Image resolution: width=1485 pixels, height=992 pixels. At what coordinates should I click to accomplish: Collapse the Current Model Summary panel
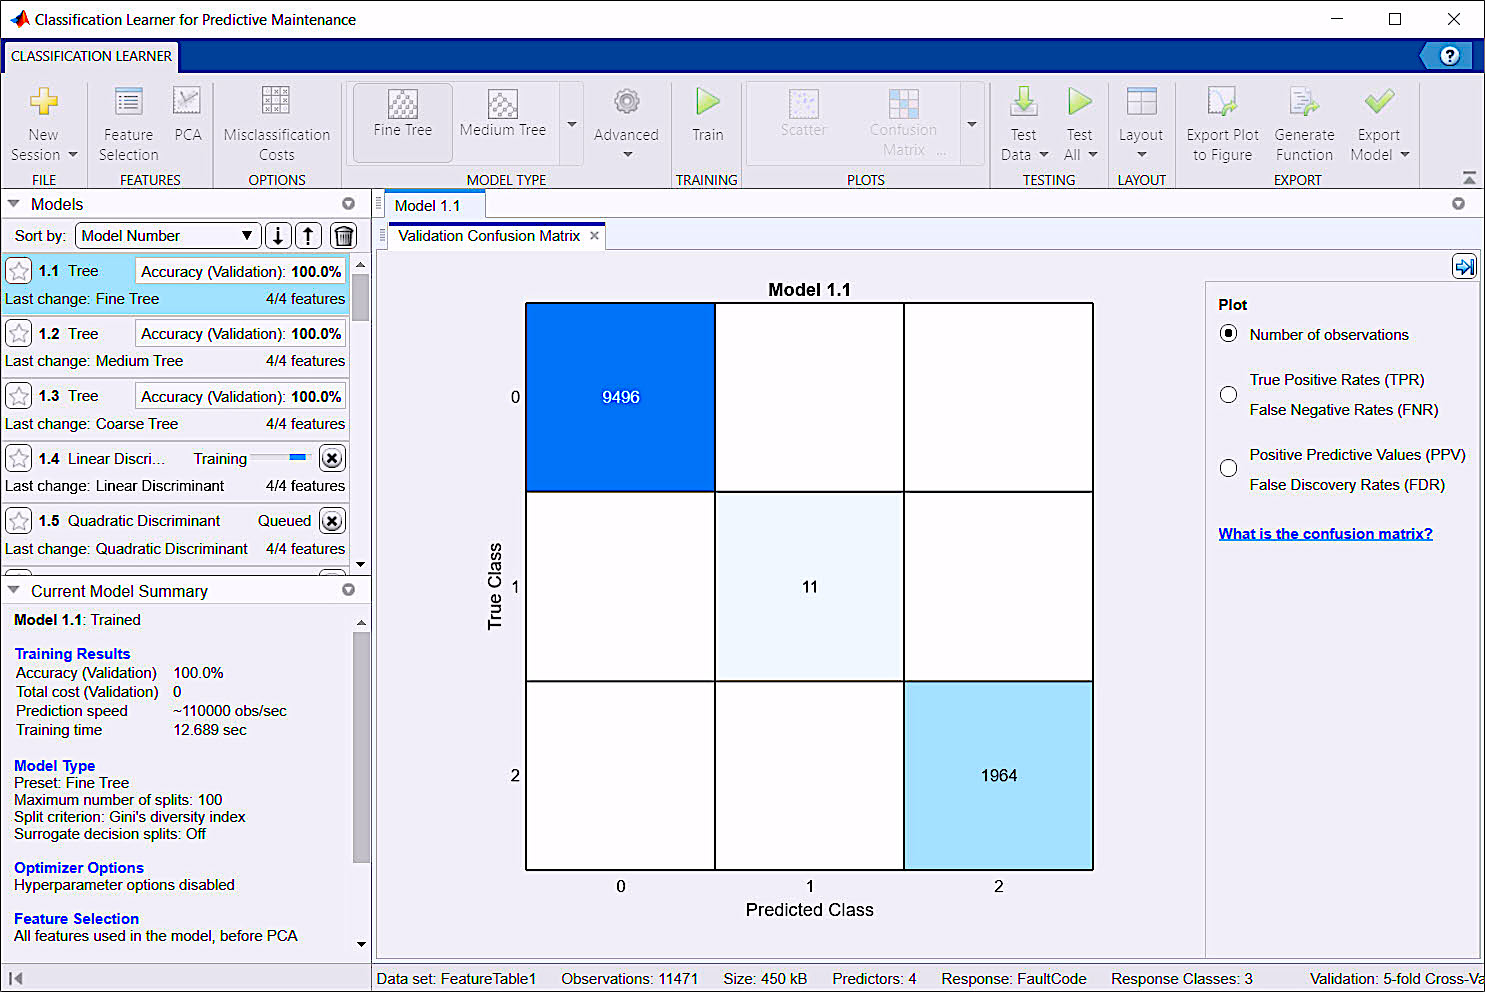tap(14, 590)
